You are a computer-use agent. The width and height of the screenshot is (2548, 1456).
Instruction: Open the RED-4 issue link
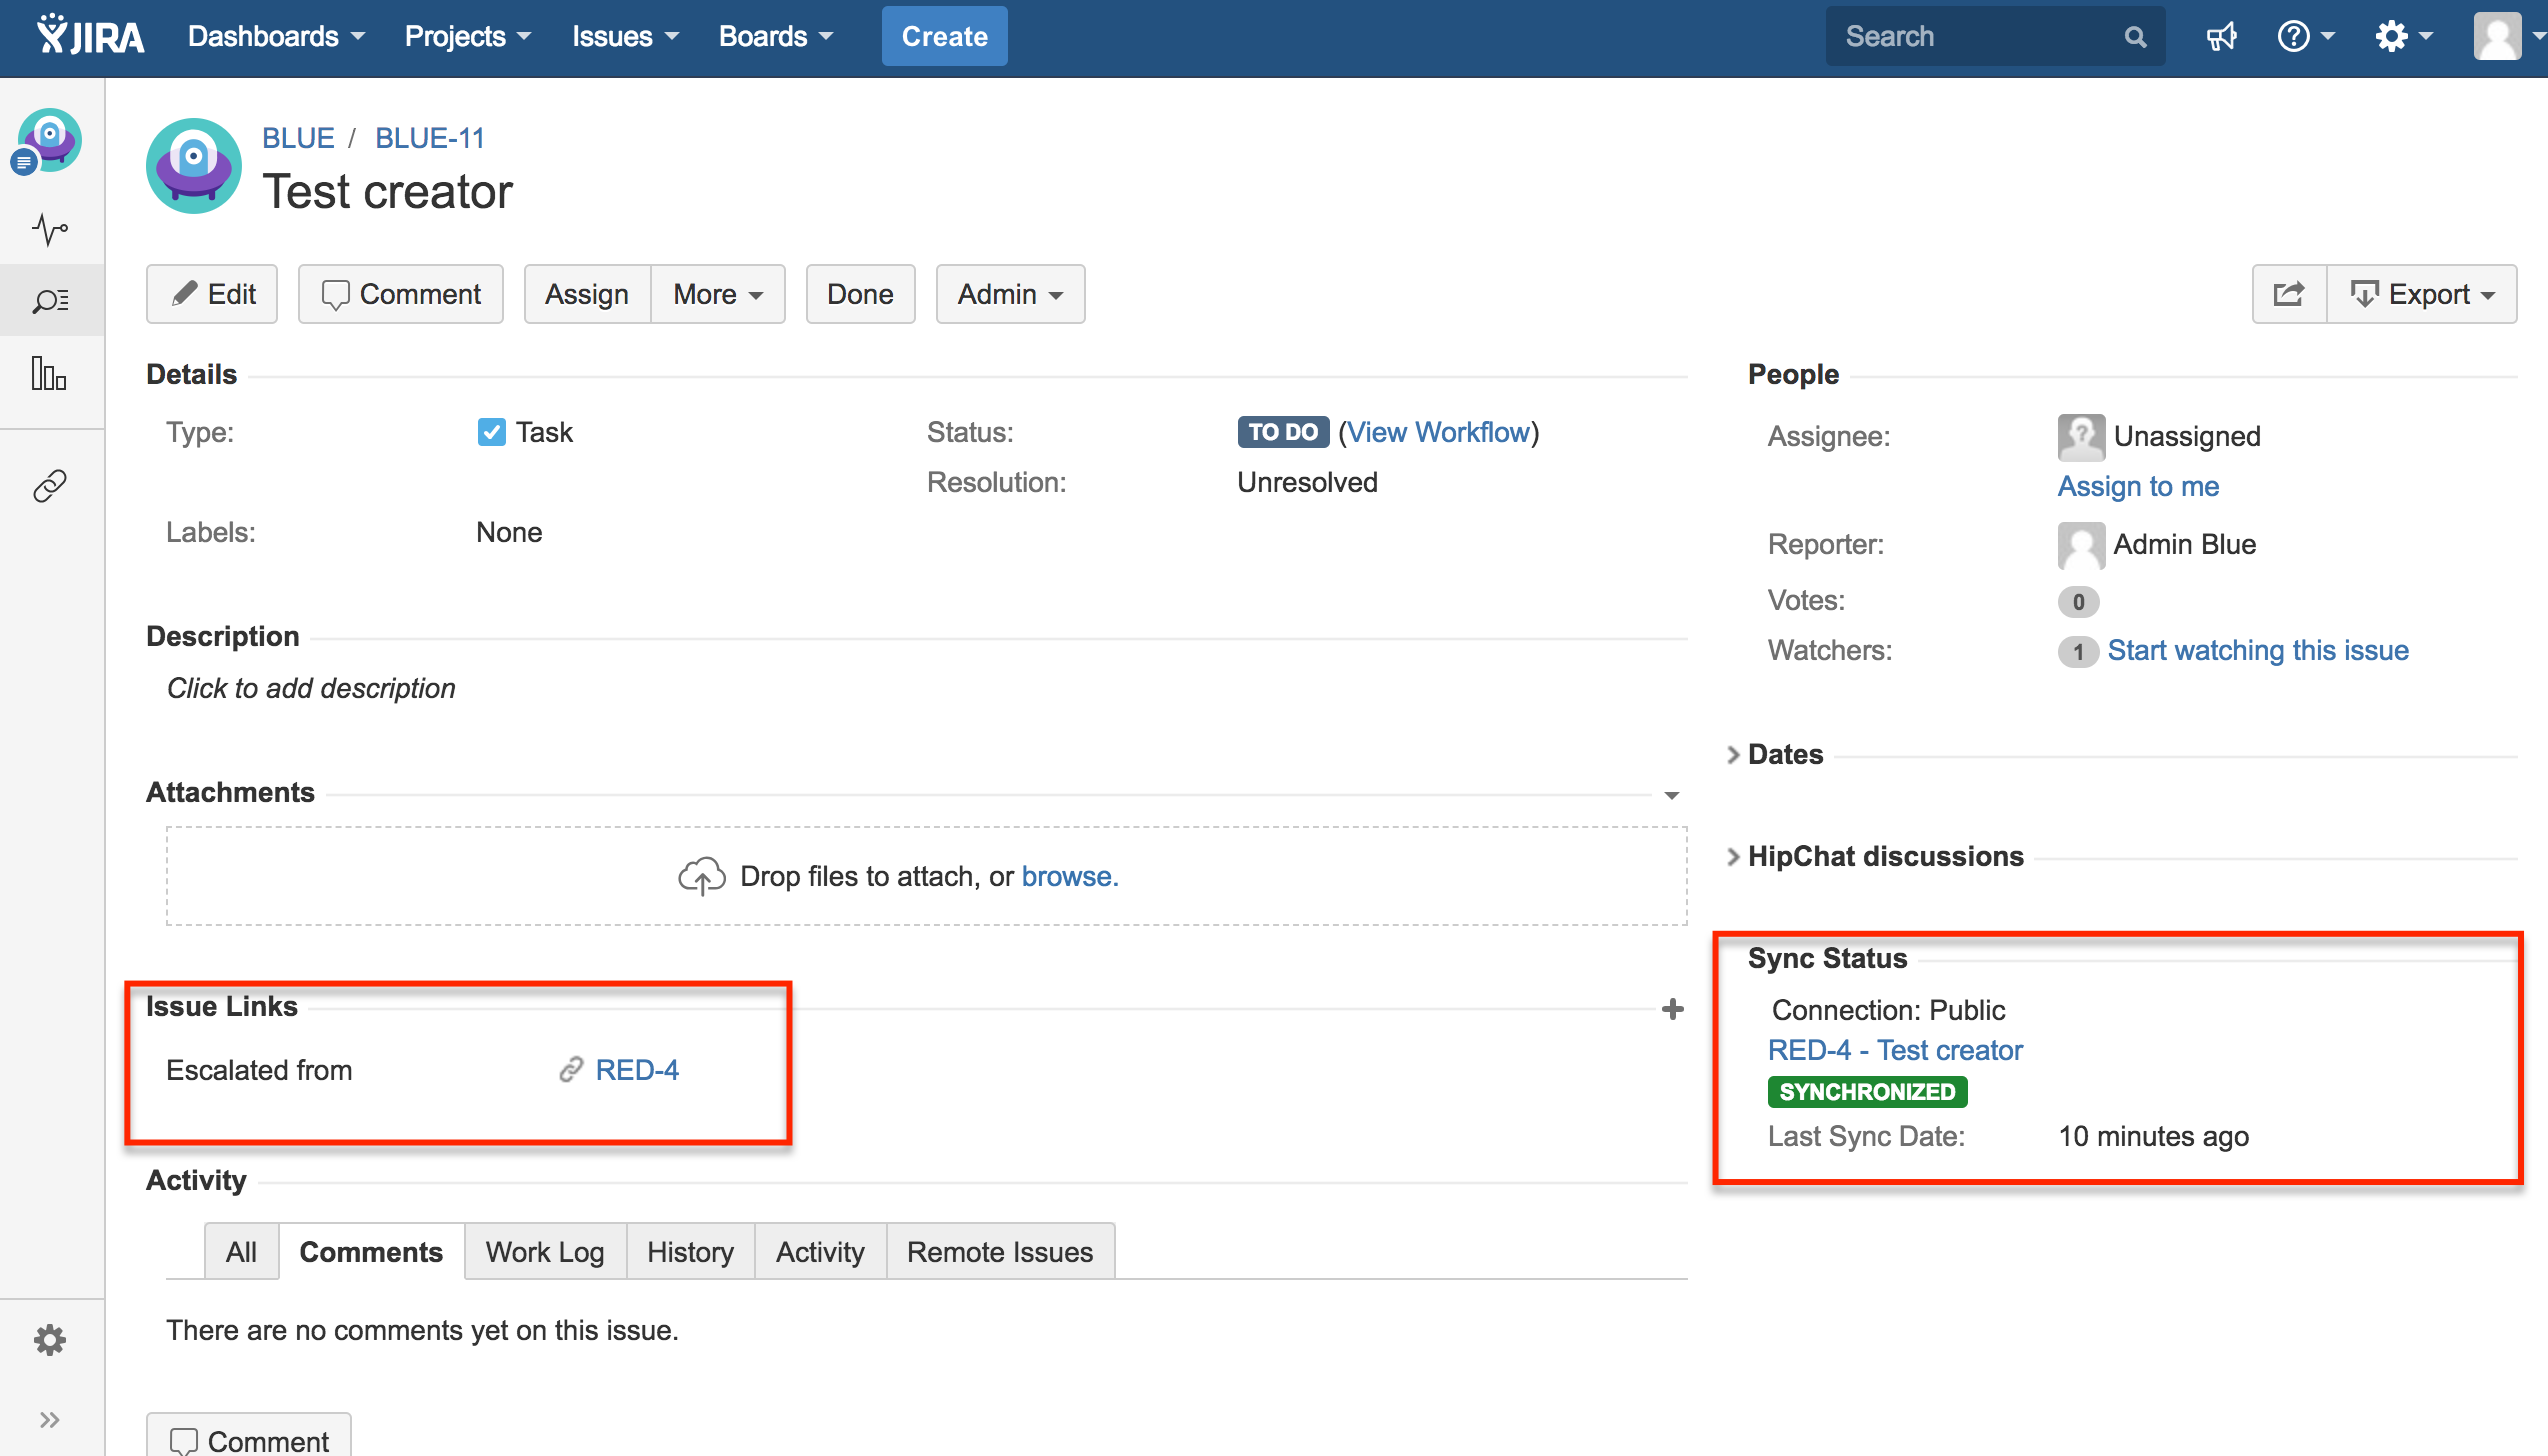click(637, 1070)
